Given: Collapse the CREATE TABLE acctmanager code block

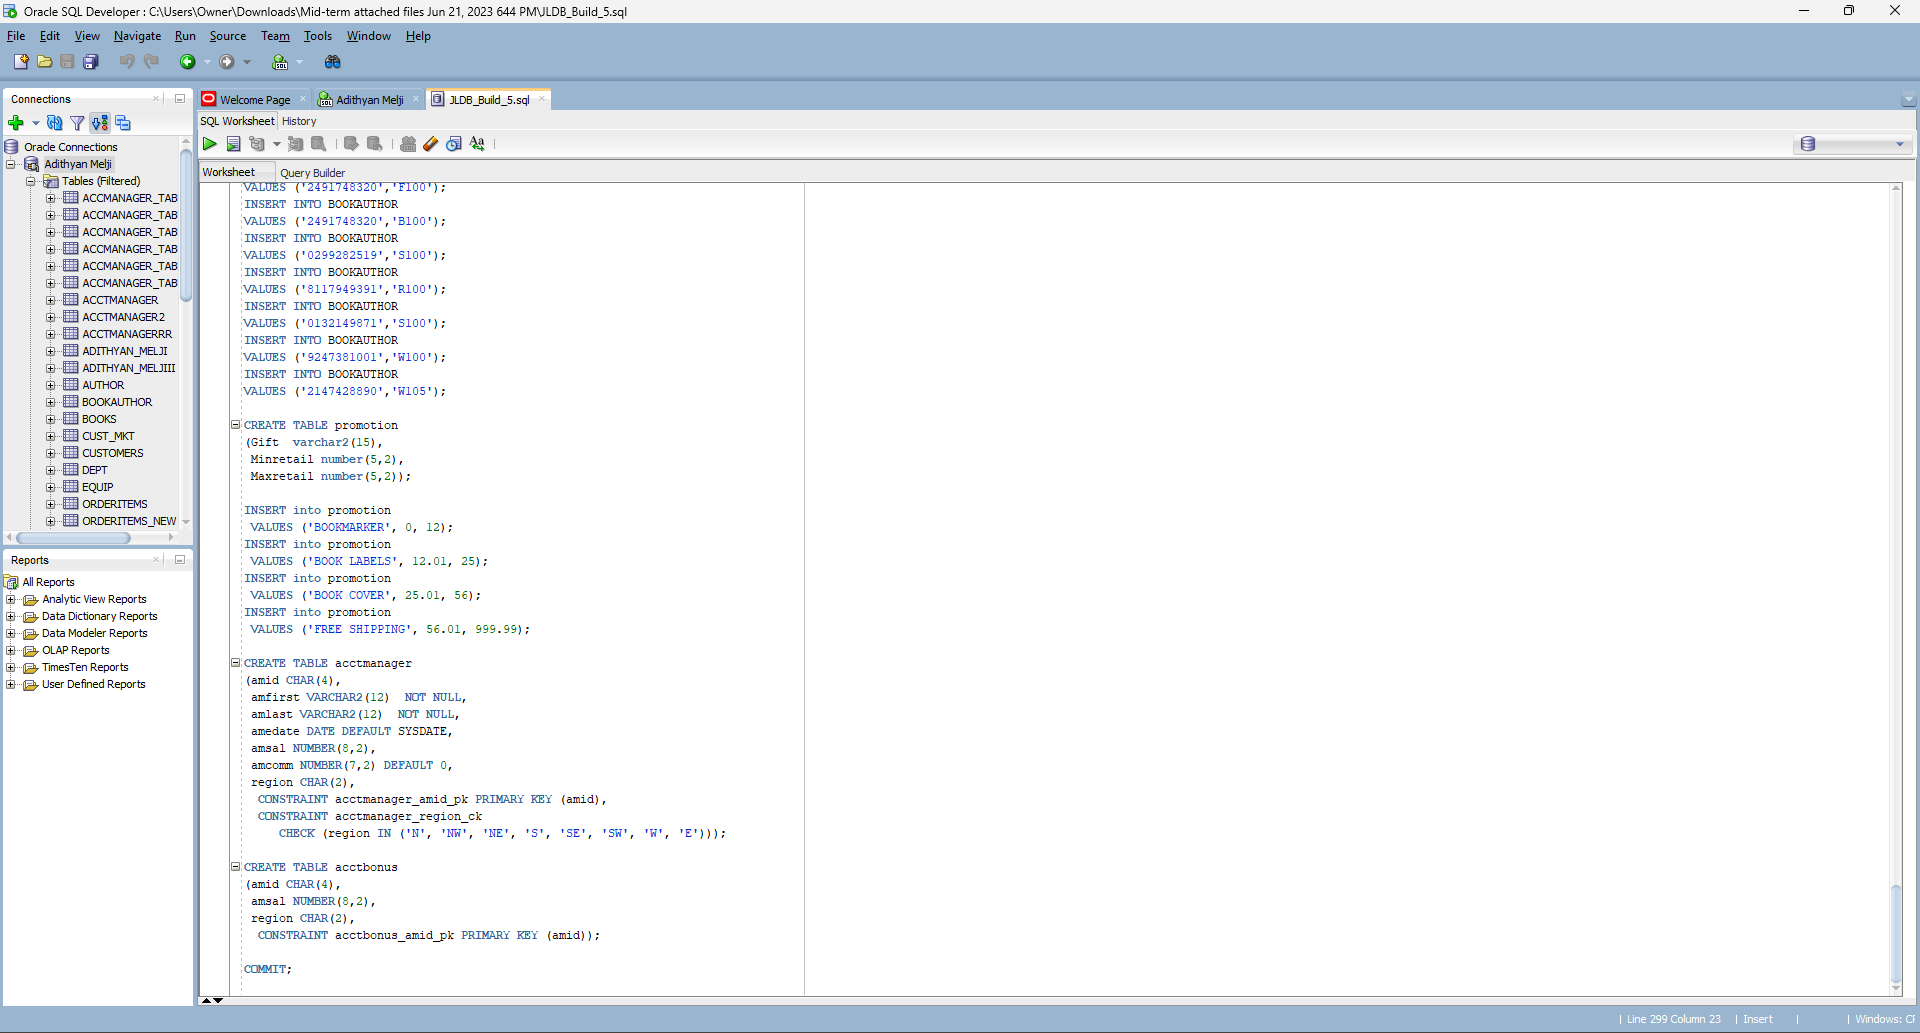Looking at the screenshot, I should (236, 663).
